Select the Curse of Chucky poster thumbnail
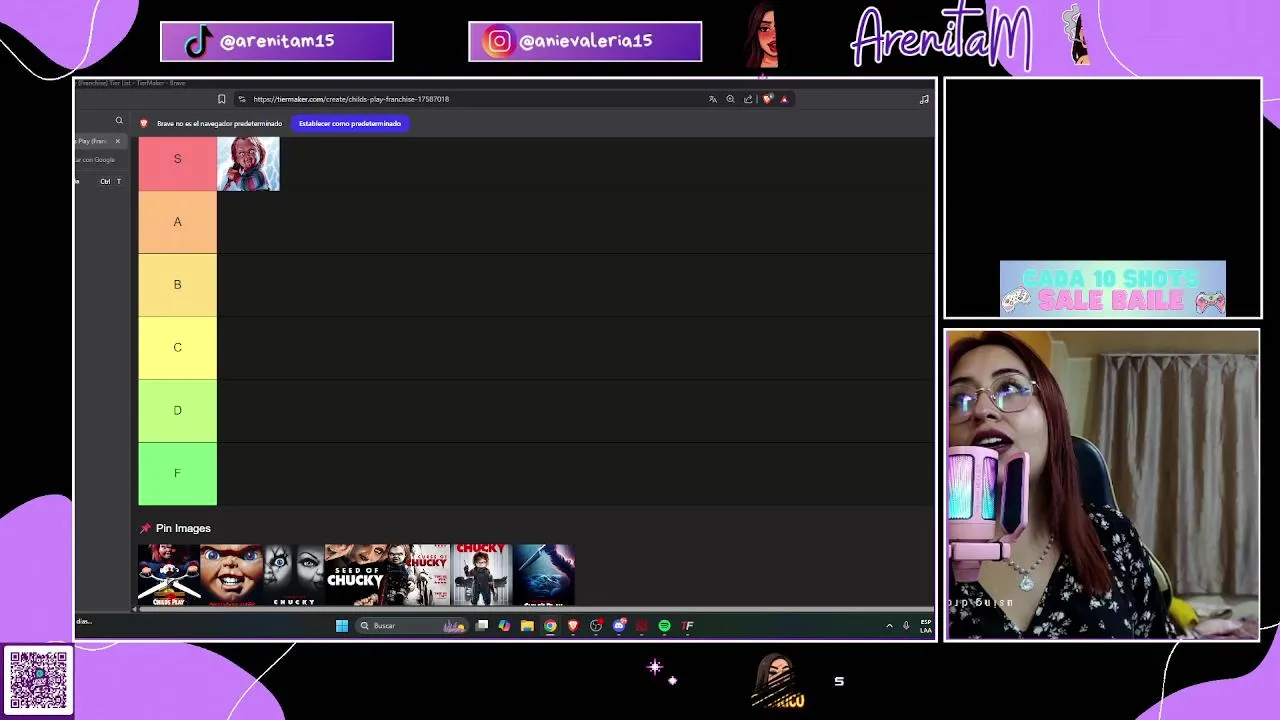This screenshot has width=1280, height=720. click(x=419, y=575)
